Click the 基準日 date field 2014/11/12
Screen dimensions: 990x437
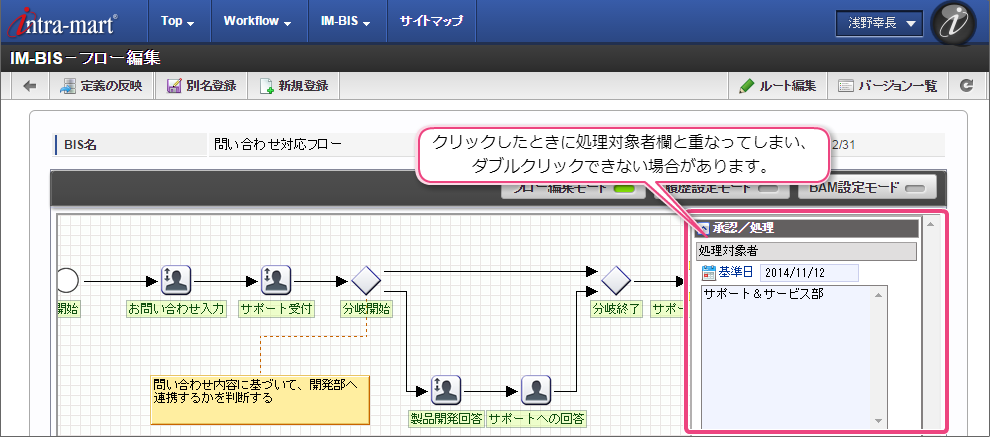pos(809,273)
